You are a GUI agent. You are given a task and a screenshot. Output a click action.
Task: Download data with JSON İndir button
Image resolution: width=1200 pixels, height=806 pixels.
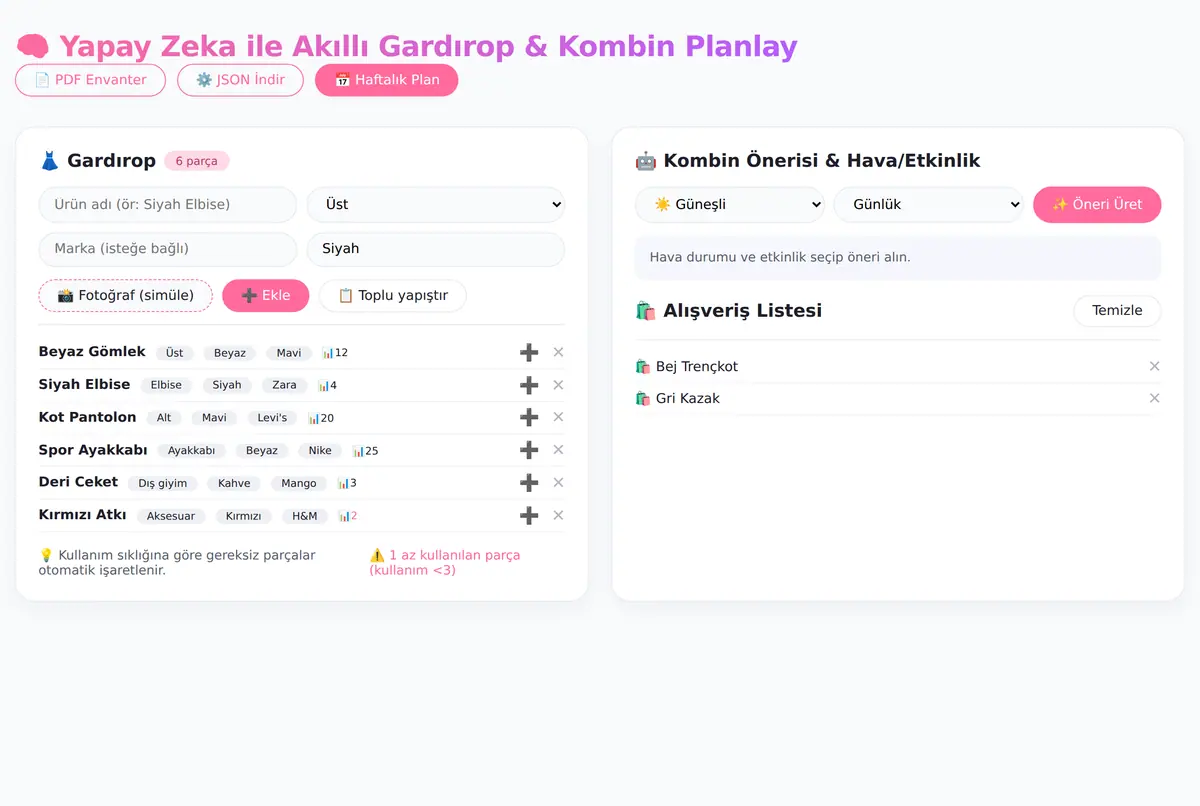coord(240,80)
